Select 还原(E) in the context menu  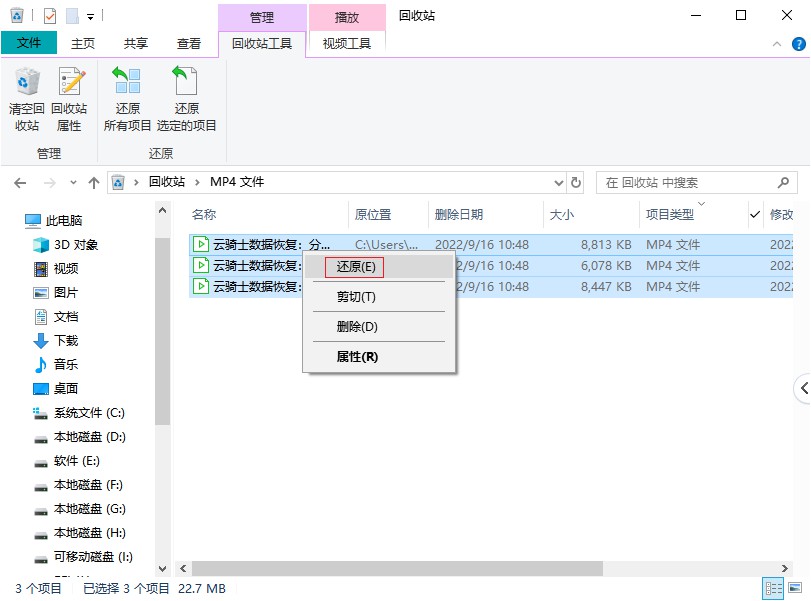coord(356,267)
